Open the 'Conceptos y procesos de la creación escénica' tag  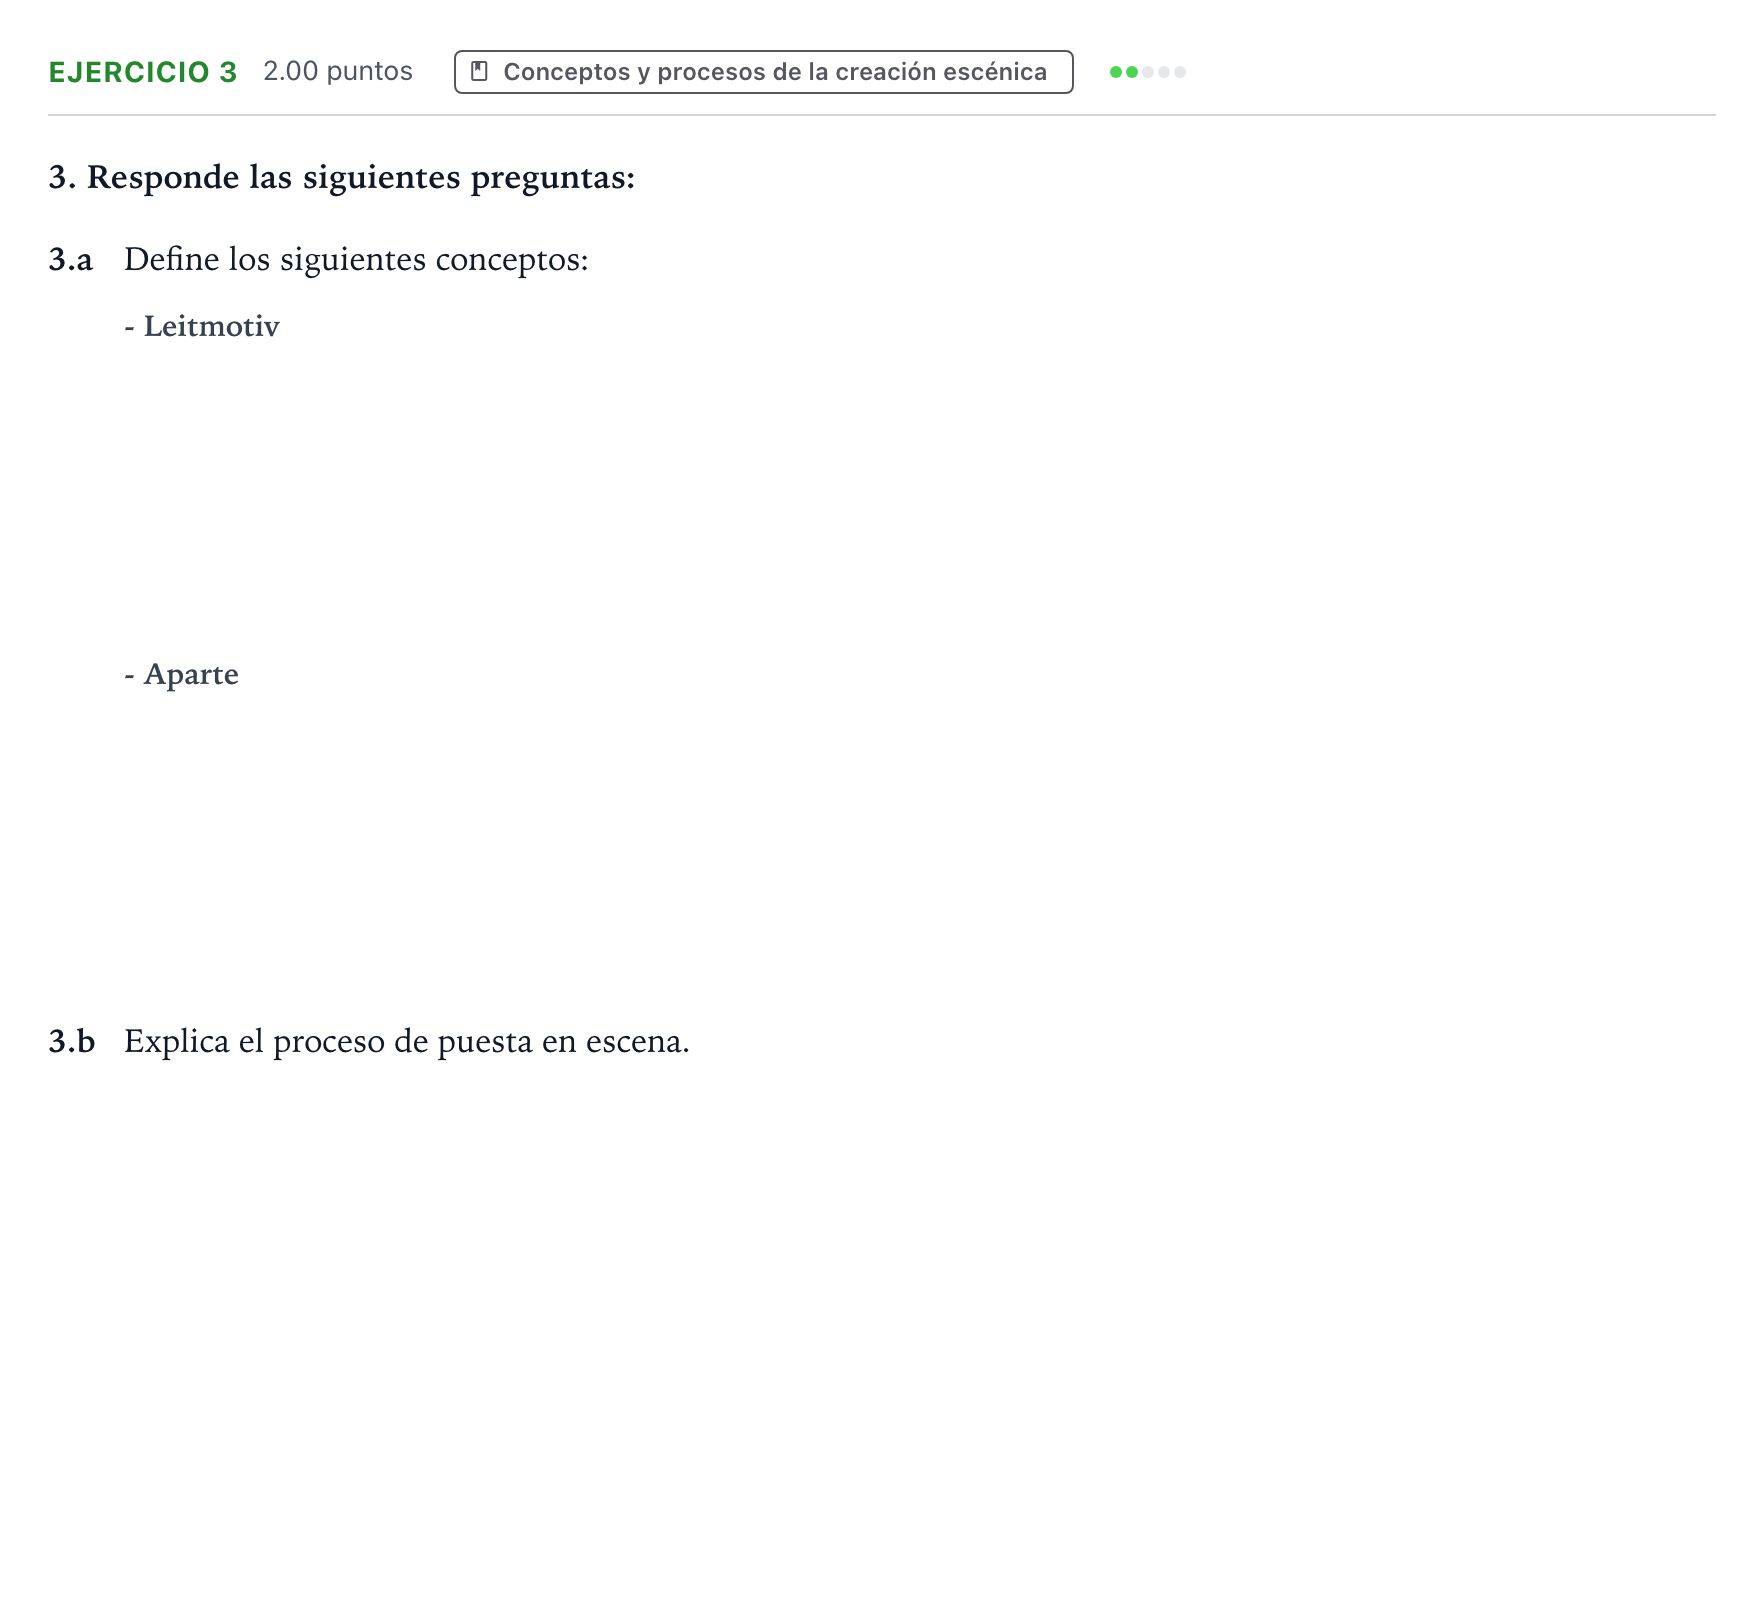pyautogui.click(x=763, y=72)
